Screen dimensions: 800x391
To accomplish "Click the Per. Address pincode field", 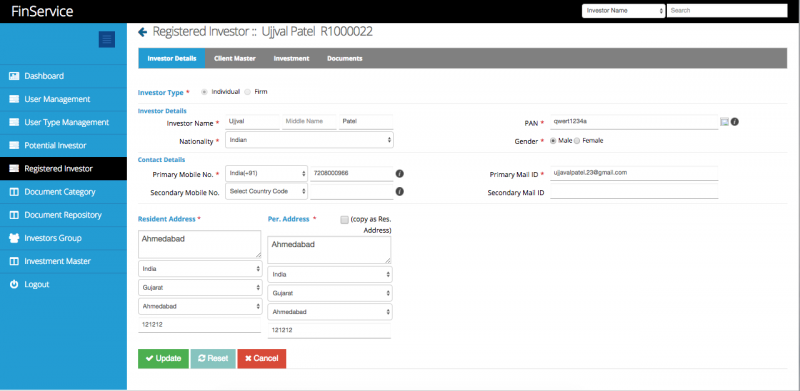I will pos(329,330).
